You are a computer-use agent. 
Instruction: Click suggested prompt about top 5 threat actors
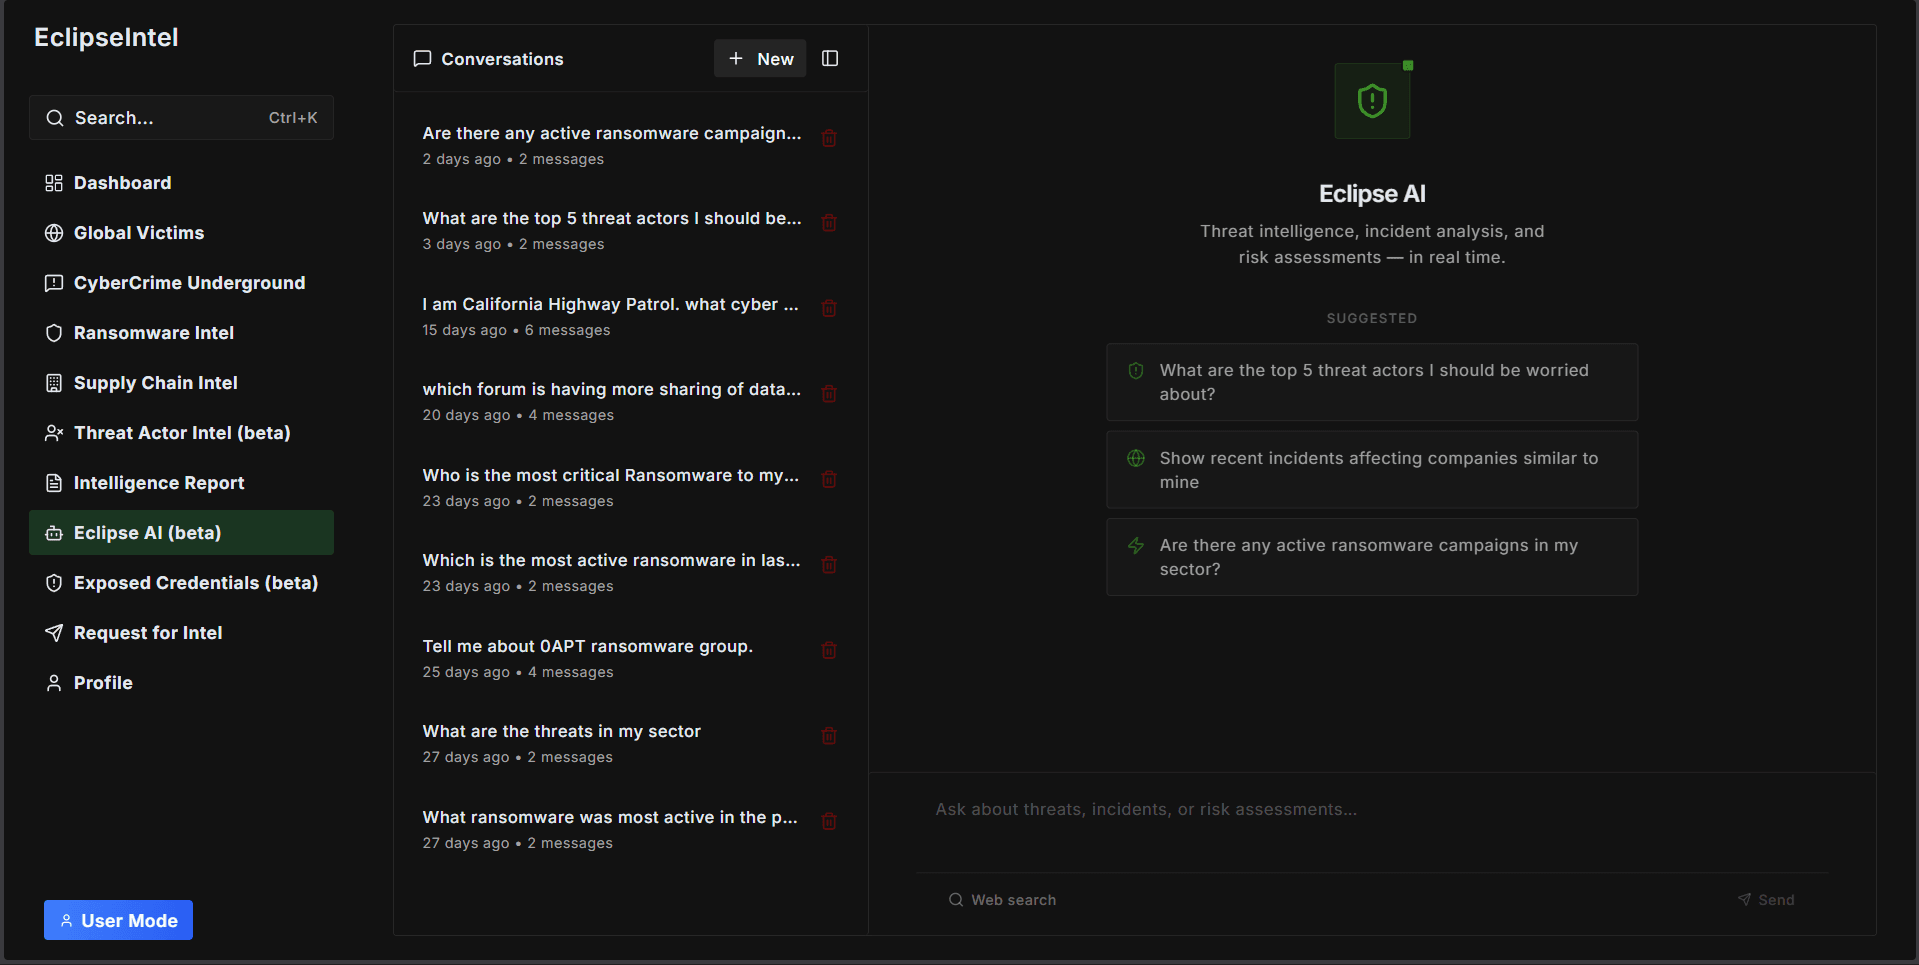point(1371,382)
